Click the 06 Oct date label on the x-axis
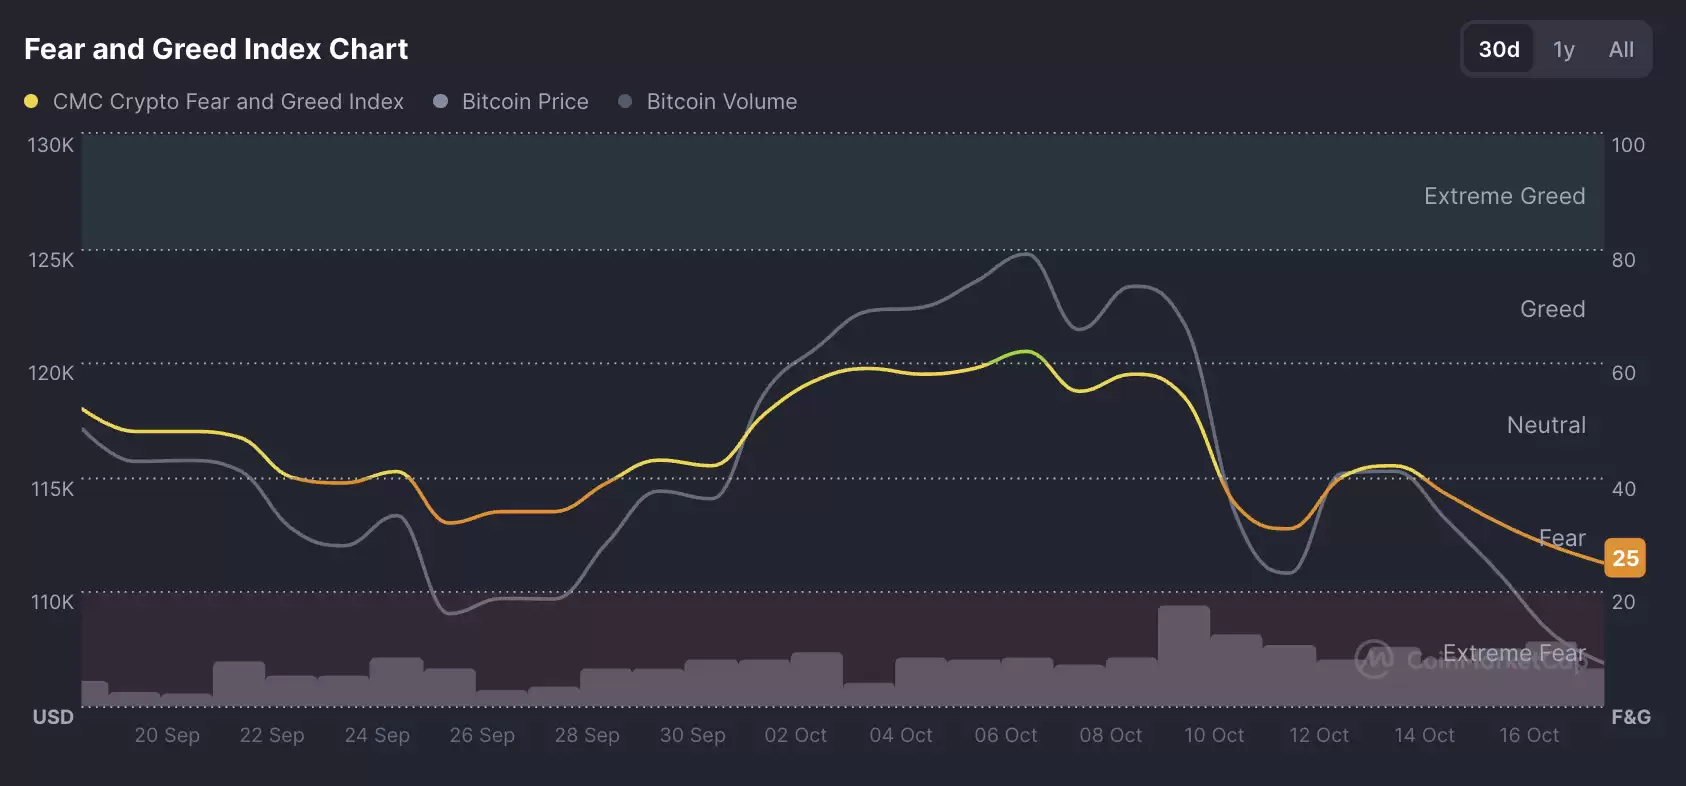1686x786 pixels. coord(1005,735)
